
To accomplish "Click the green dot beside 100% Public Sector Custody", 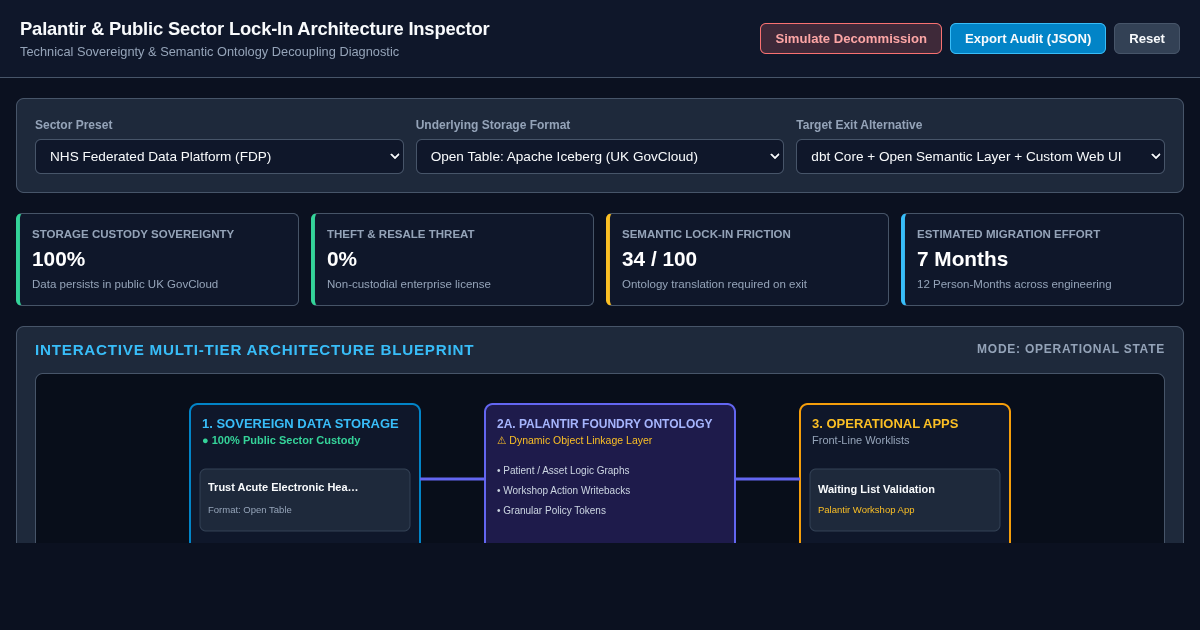I will click(x=205, y=440).
